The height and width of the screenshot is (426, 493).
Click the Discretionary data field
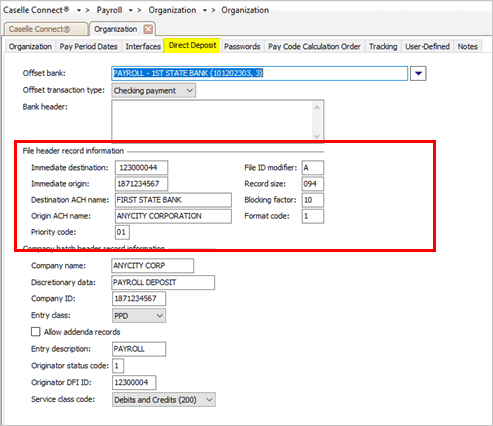pyautogui.click(x=163, y=282)
